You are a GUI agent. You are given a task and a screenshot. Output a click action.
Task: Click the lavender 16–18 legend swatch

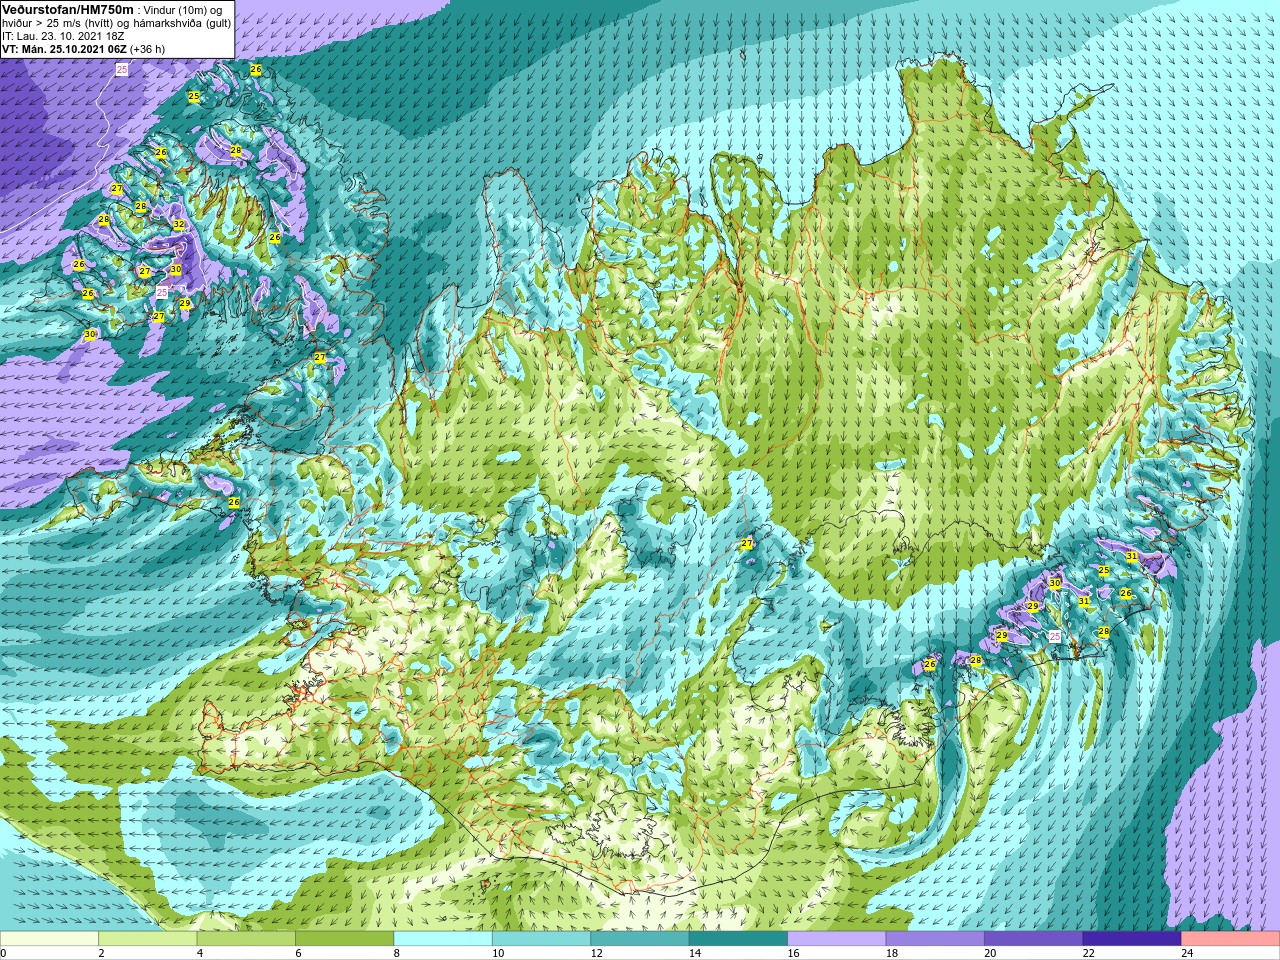point(837,939)
